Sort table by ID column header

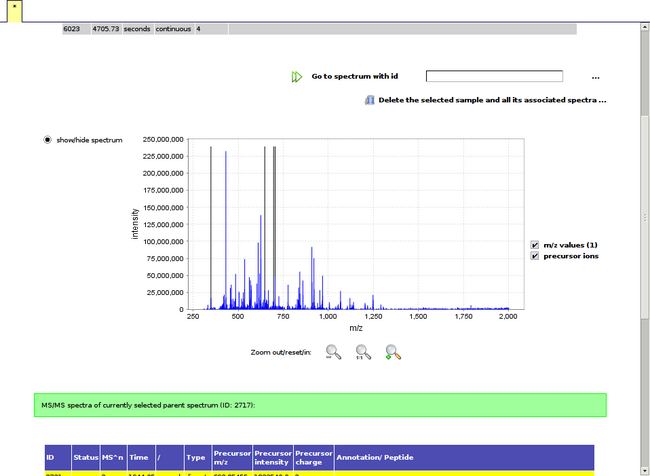58,457
